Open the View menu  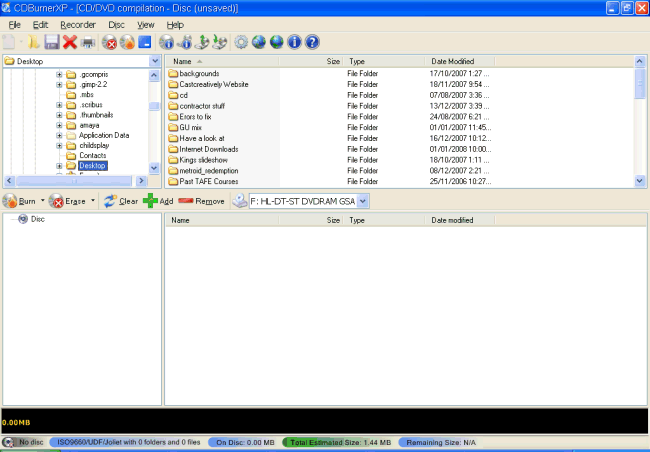(x=146, y=25)
